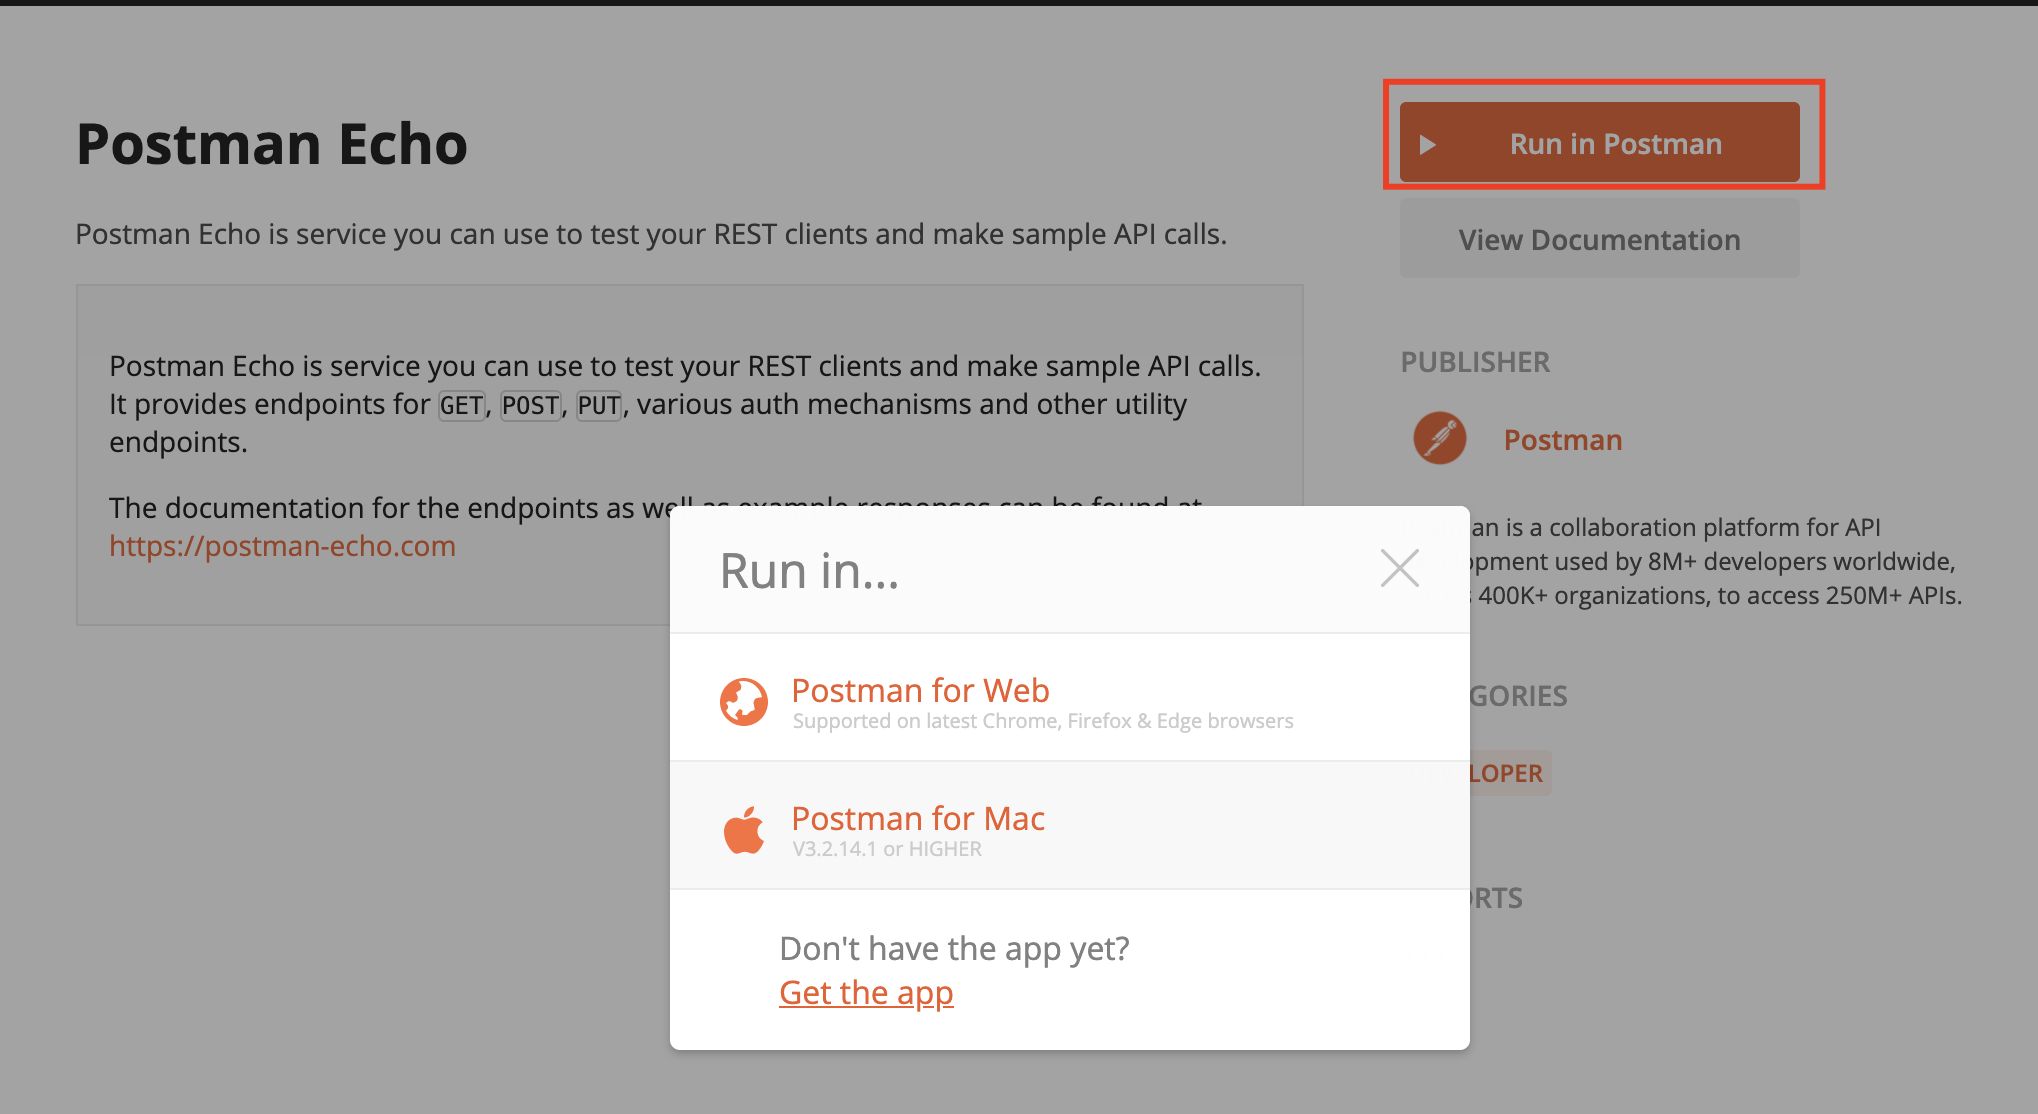
Task: Close the Run in... dialog
Action: coord(1399,568)
